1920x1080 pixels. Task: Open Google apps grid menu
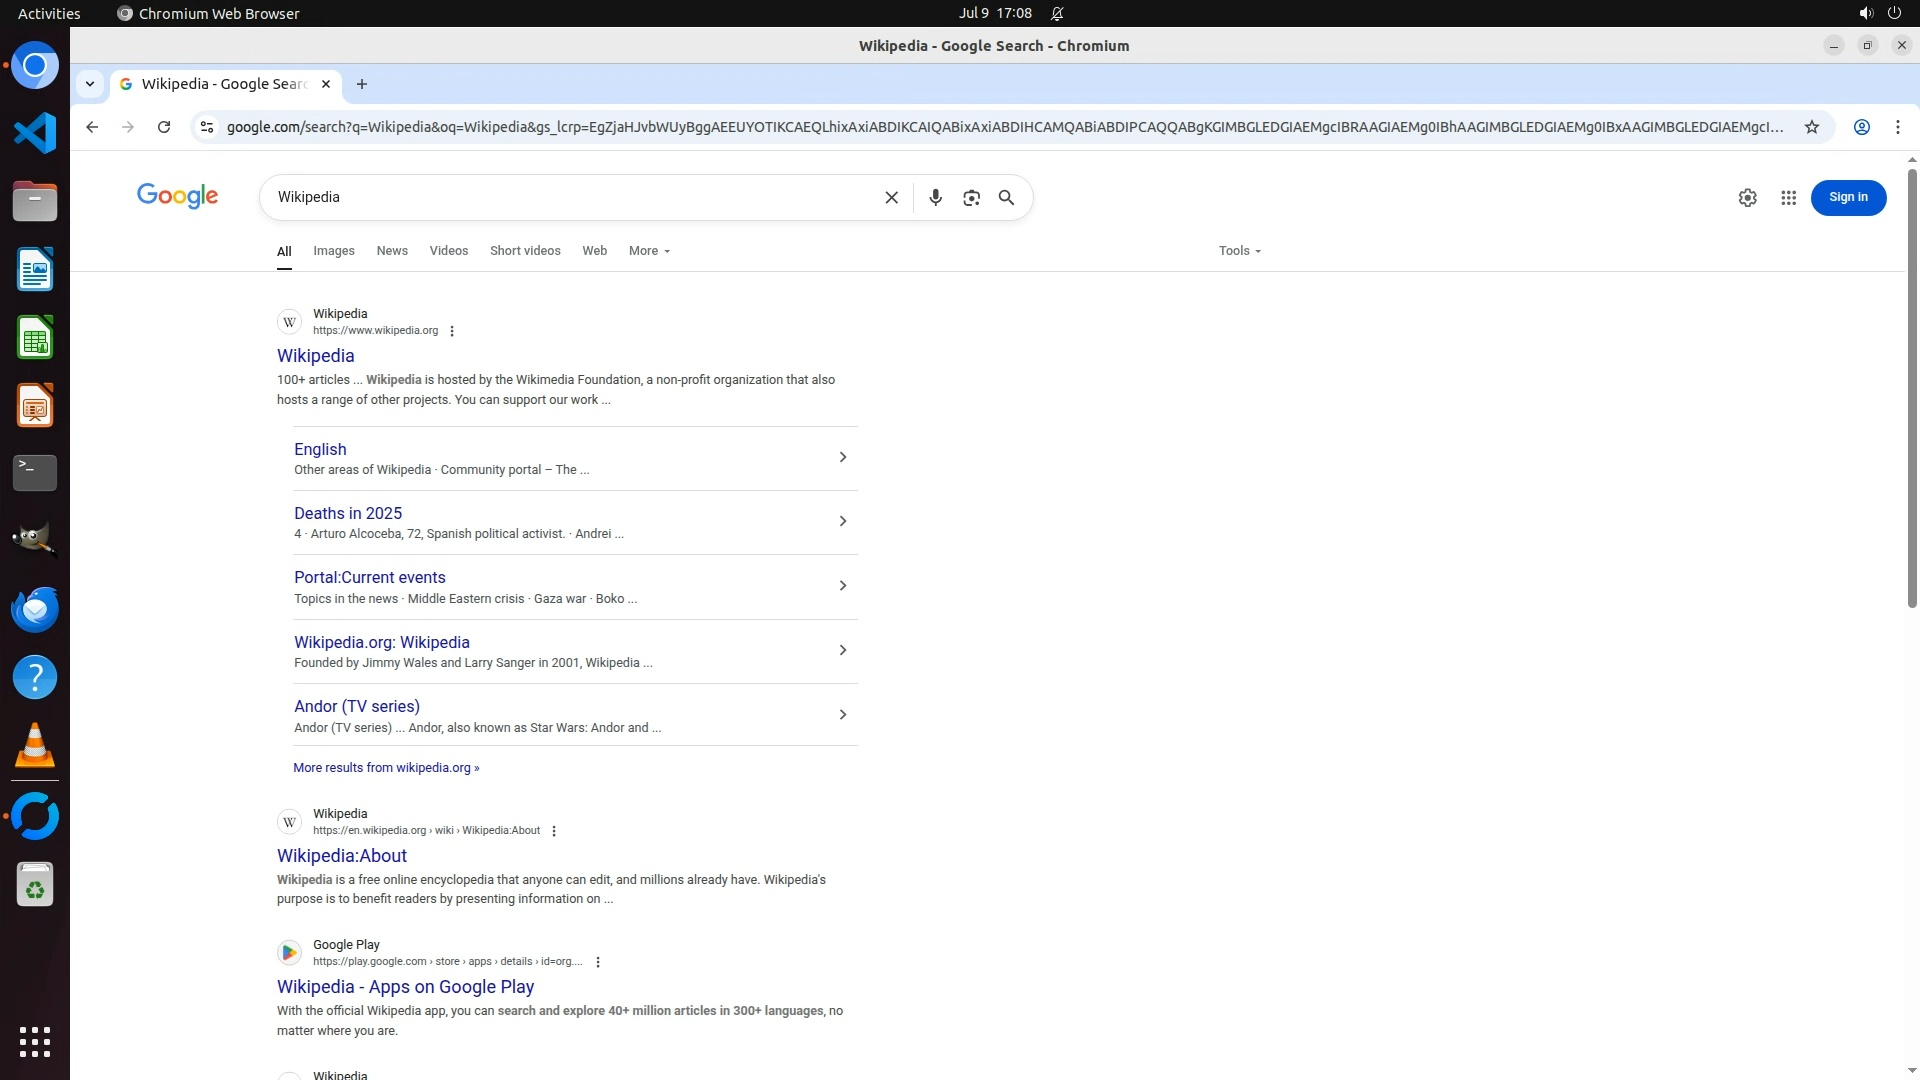[1788, 198]
